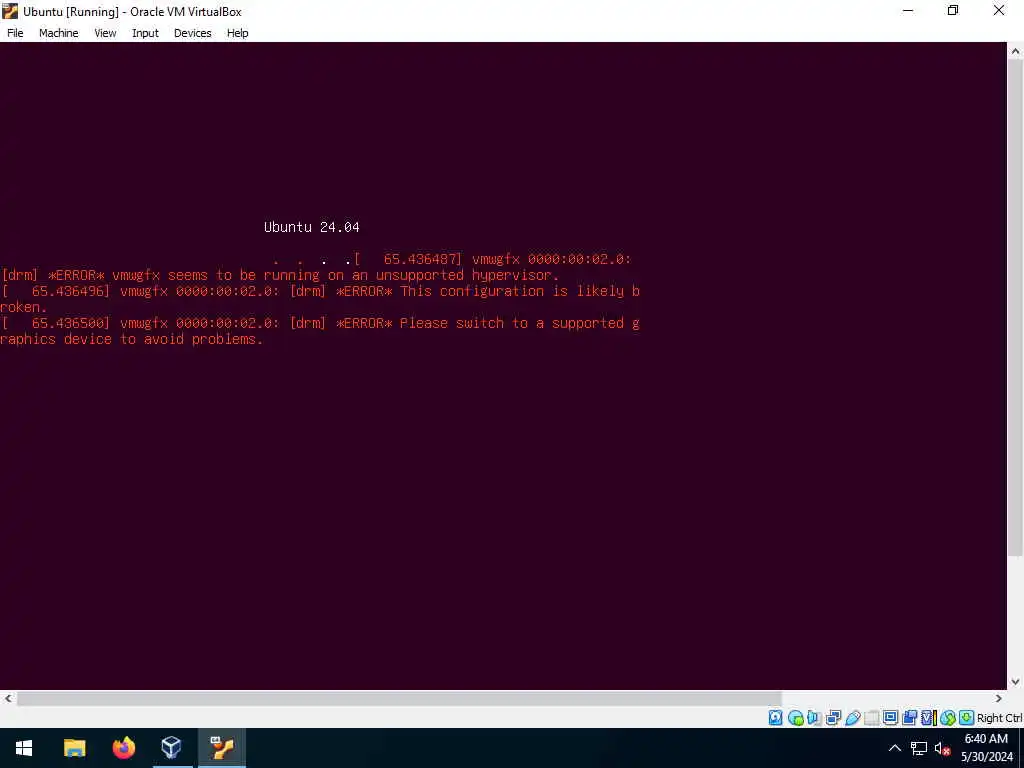This screenshot has width=1024, height=768.
Task: Open the Machine menu
Action: coord(59,33)
